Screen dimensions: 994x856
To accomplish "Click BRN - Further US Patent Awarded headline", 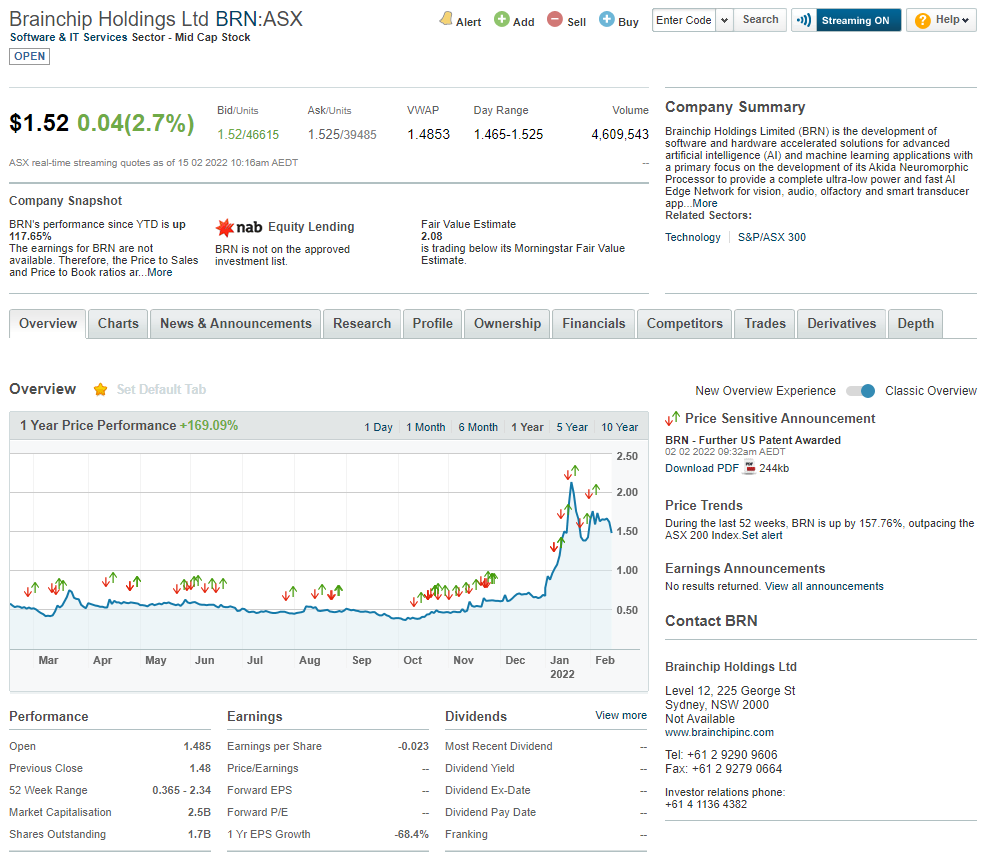I will click(x=752, y=440).
